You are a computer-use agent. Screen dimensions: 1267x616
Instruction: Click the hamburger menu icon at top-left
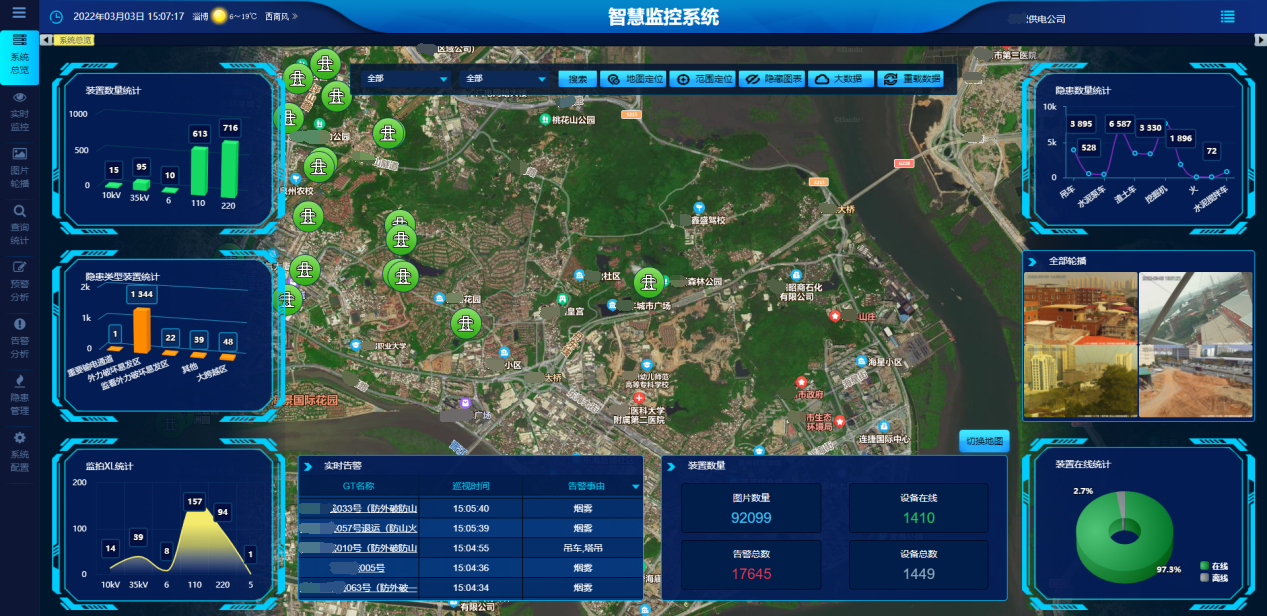pos(19,16)
